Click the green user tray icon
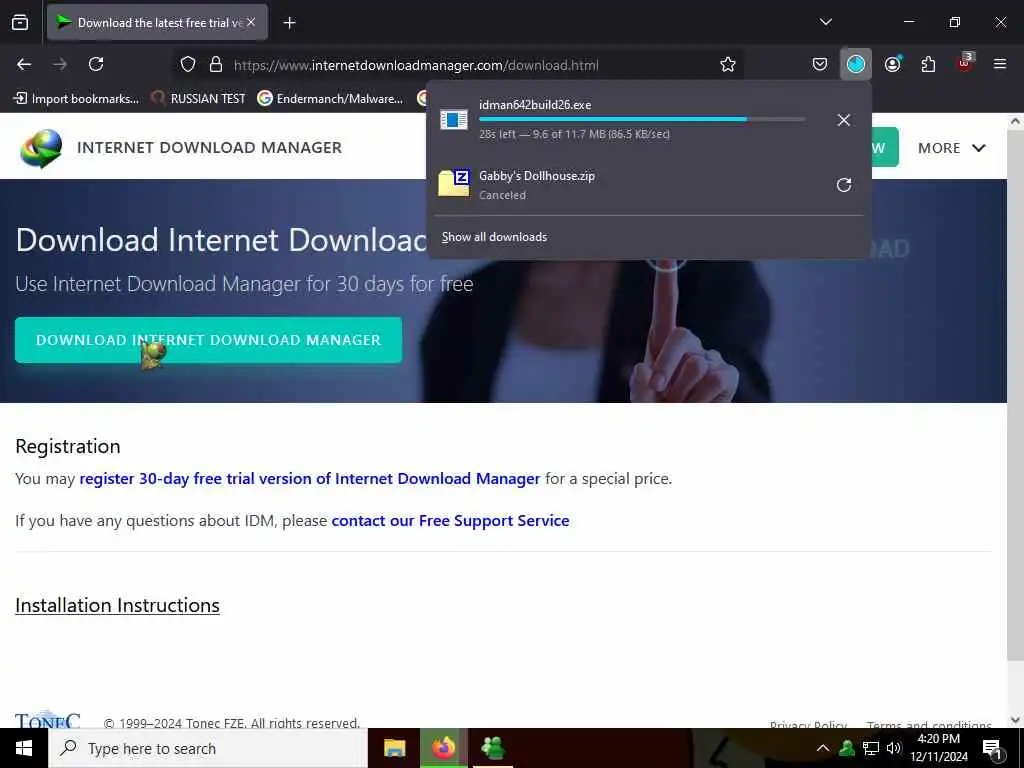The width and height of the screenshot is (1024, 768). coord(847,748)
